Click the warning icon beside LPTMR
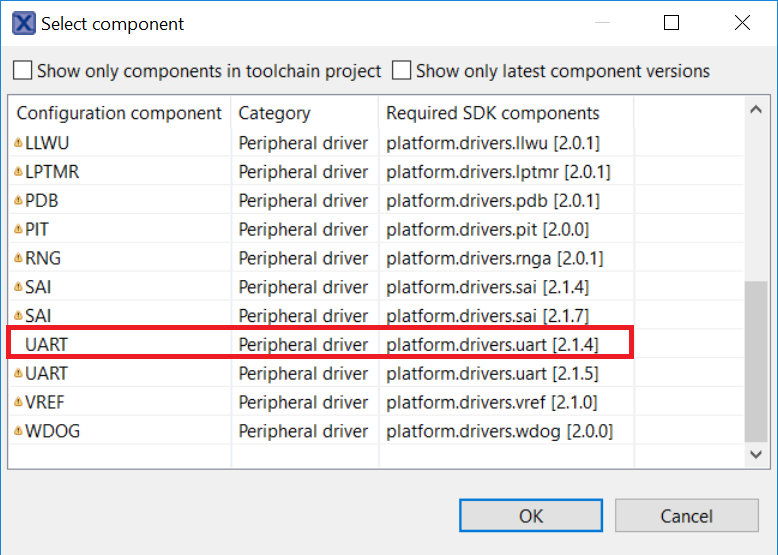The width and height of the screenshot is (778, 555). 18,172
